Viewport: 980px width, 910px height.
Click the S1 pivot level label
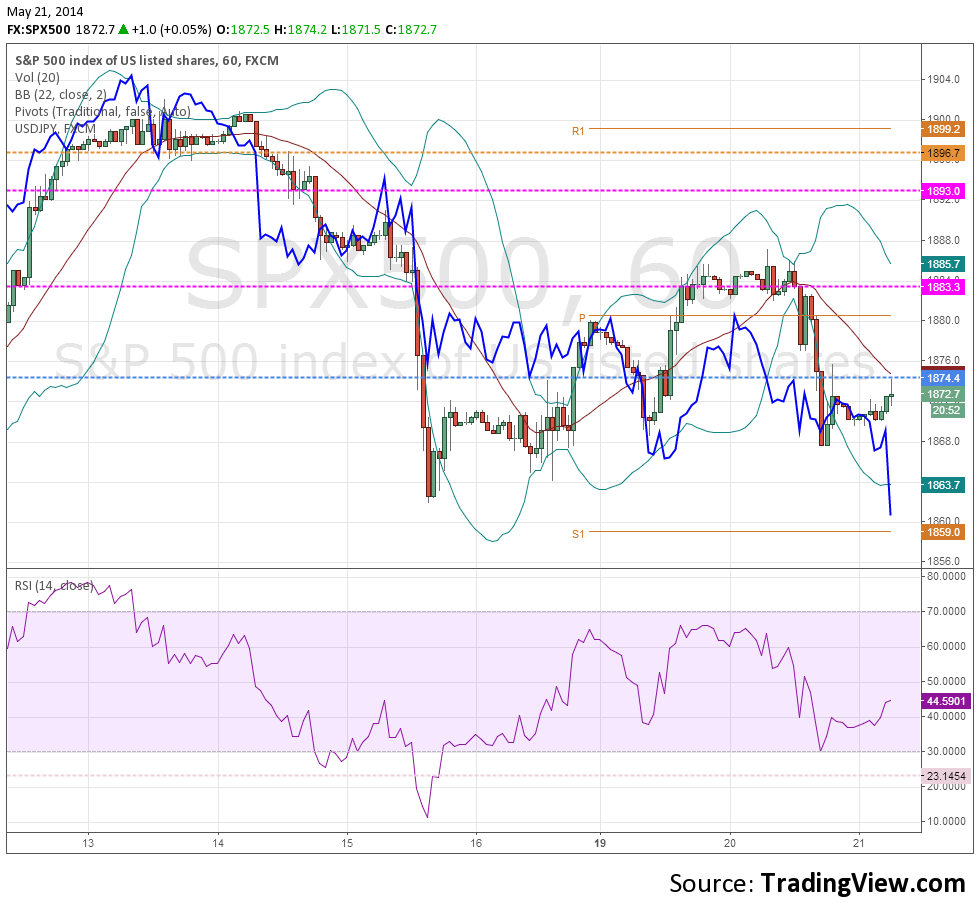pos(578,534)
